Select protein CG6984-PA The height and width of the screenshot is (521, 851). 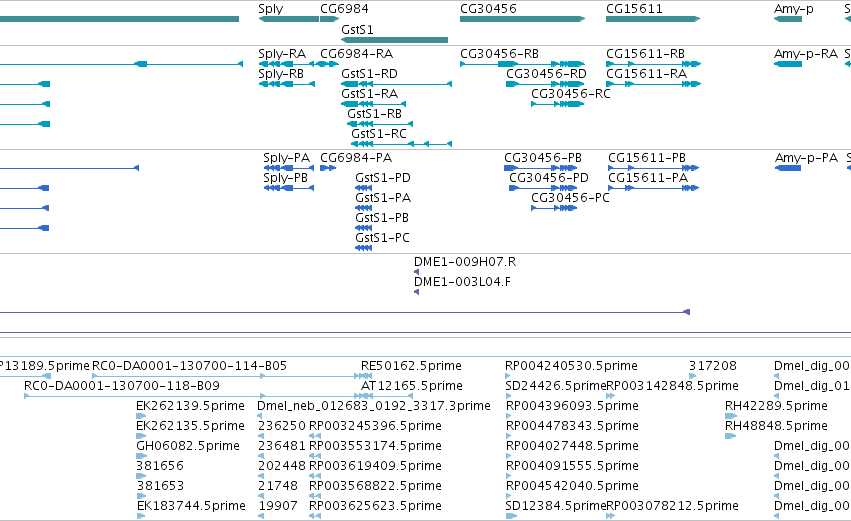[x=356, y=158]
